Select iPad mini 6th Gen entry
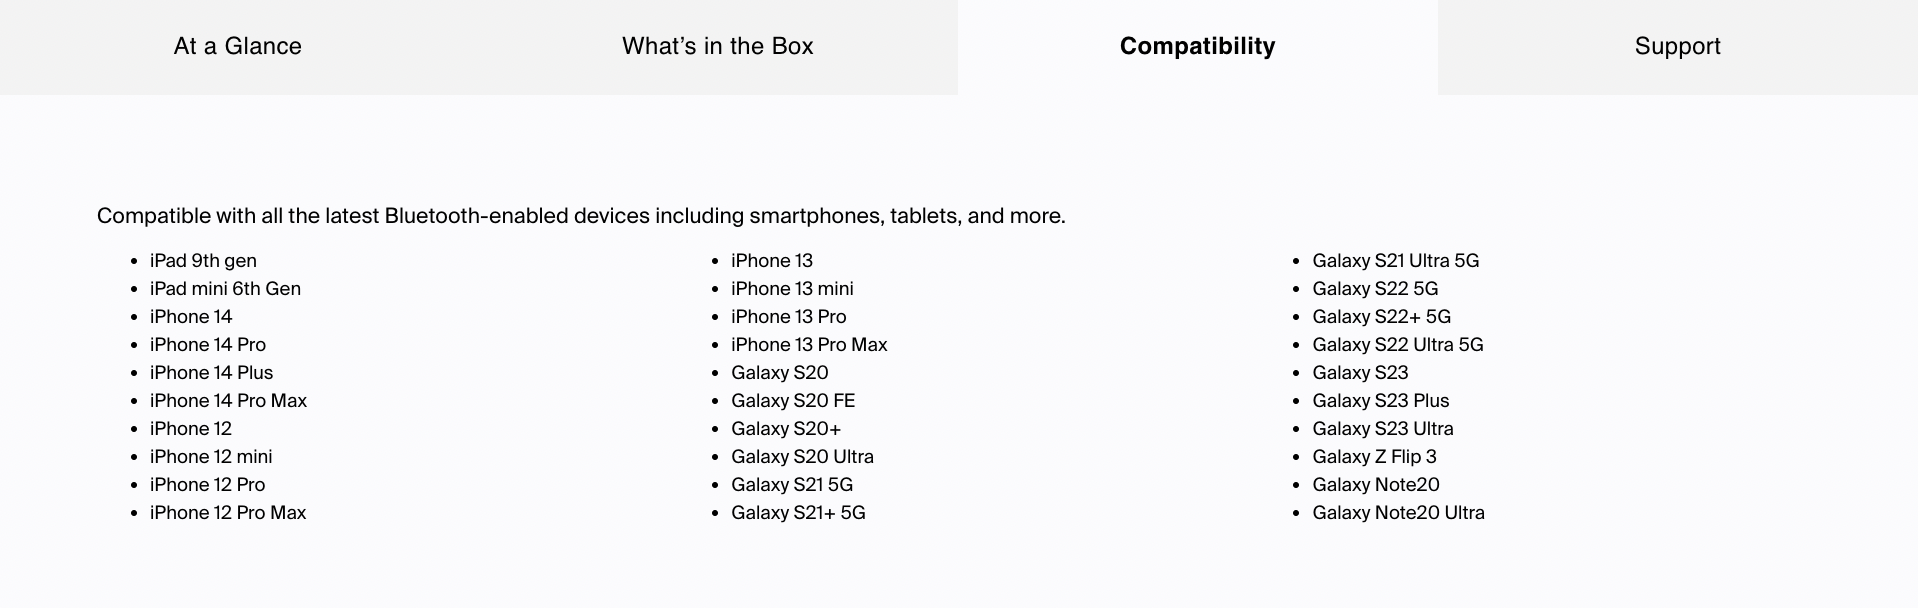Image resolution: width=1920 pixels, height=608 pixels. click(x=225, y=289)
